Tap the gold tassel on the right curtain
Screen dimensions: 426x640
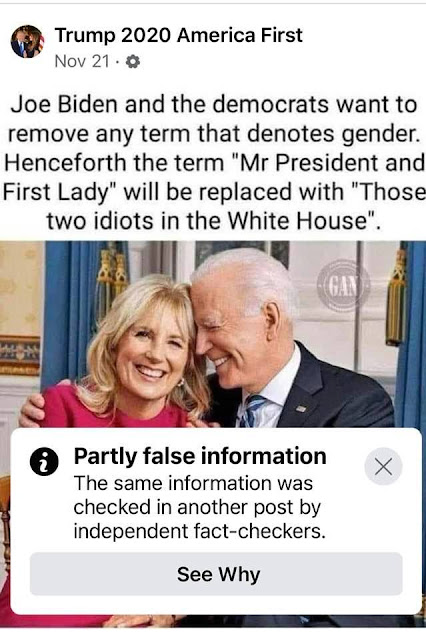pyautogui.click(x=396, y=298)
